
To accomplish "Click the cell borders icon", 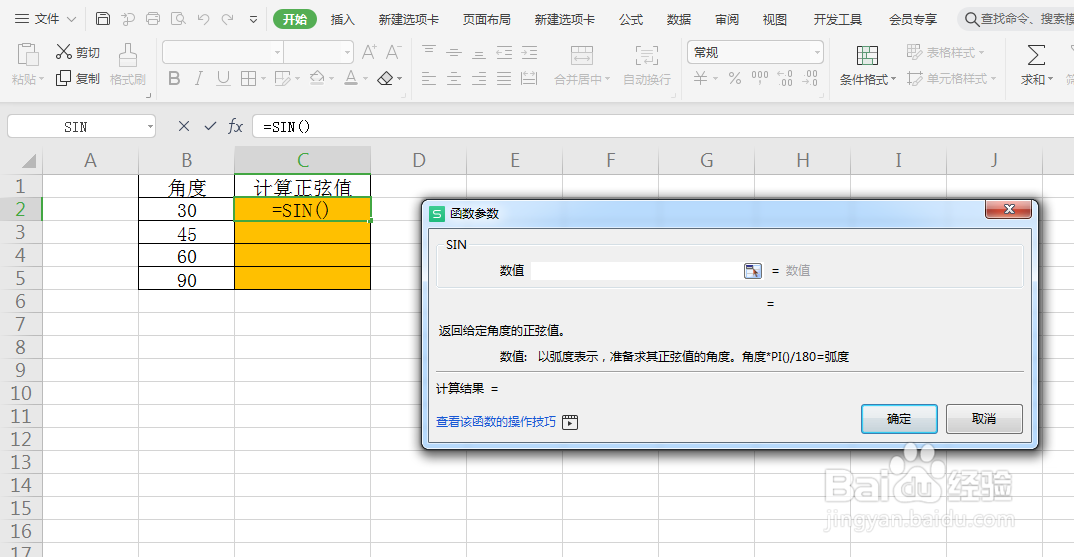I will point(248,79).
